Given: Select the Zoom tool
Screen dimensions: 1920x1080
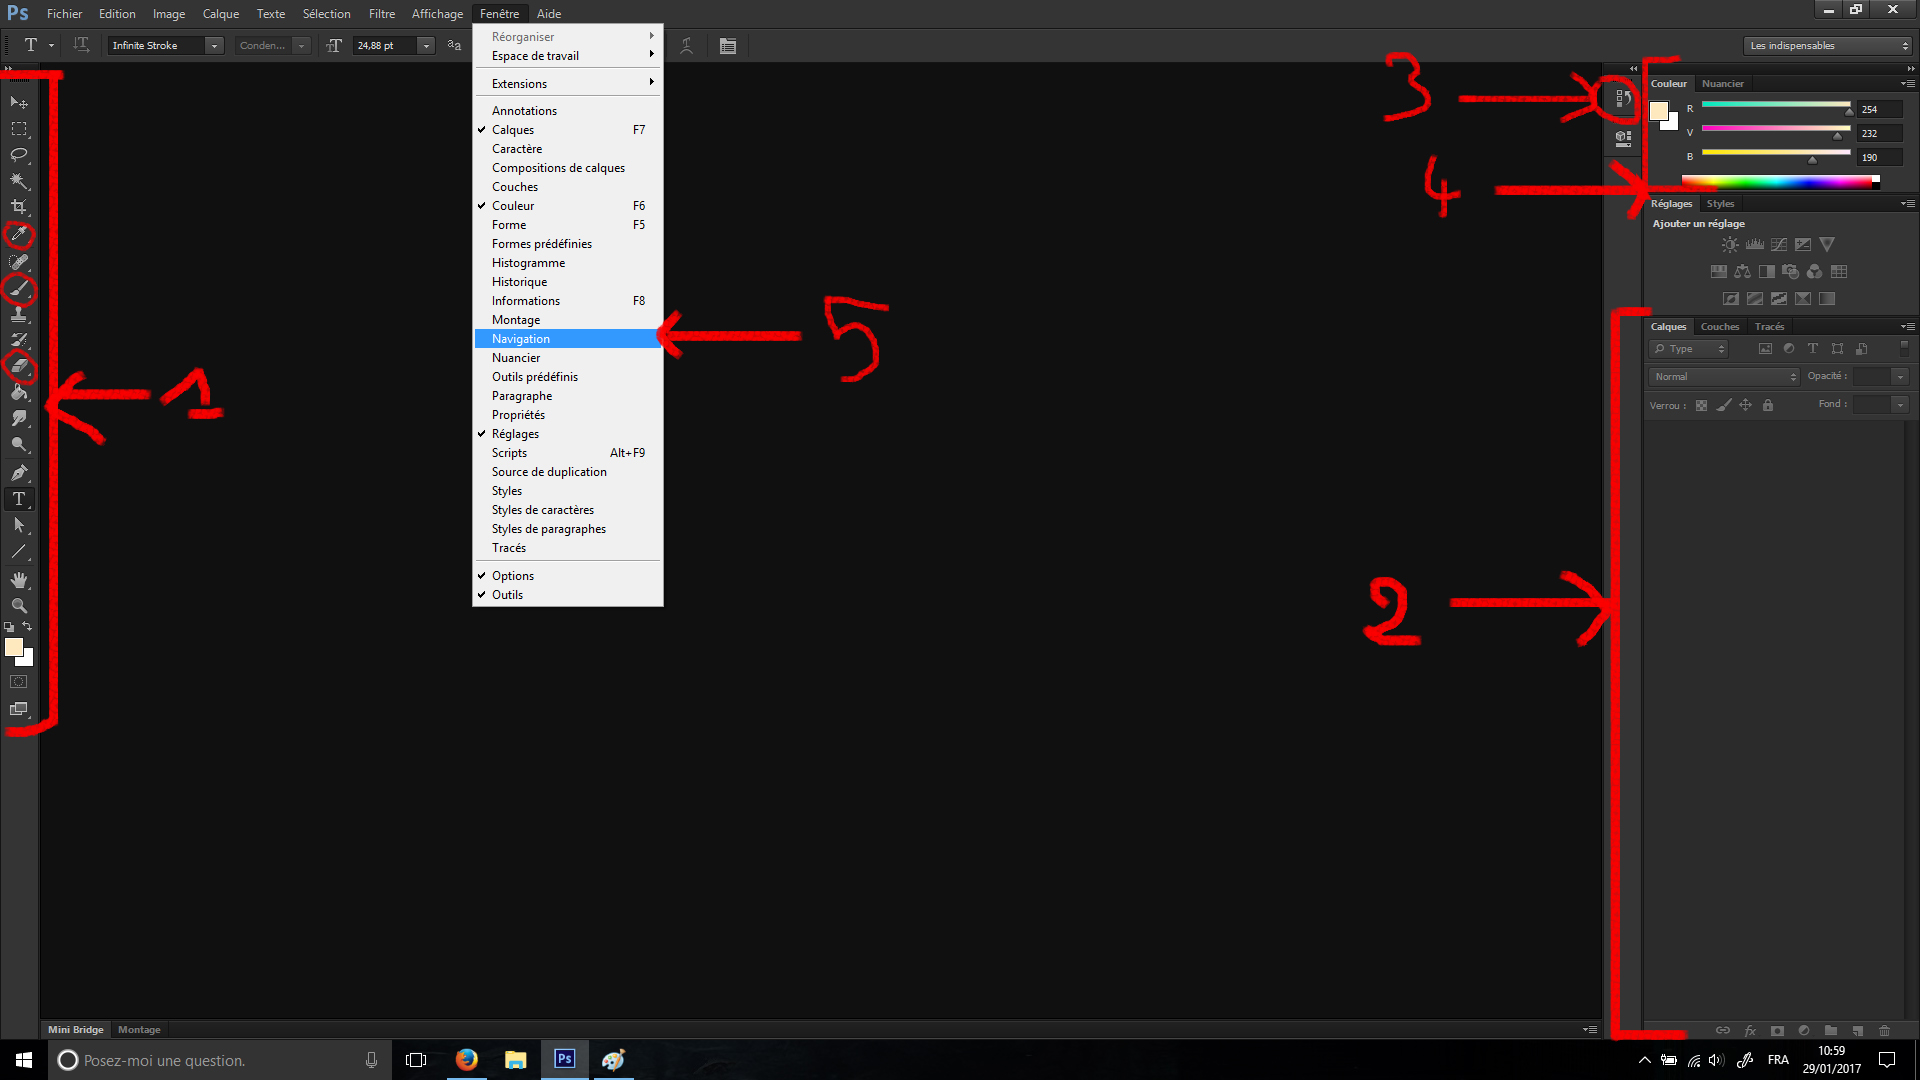Looking at the screenshot, I should pyautogui.click(x=19, y=606).
